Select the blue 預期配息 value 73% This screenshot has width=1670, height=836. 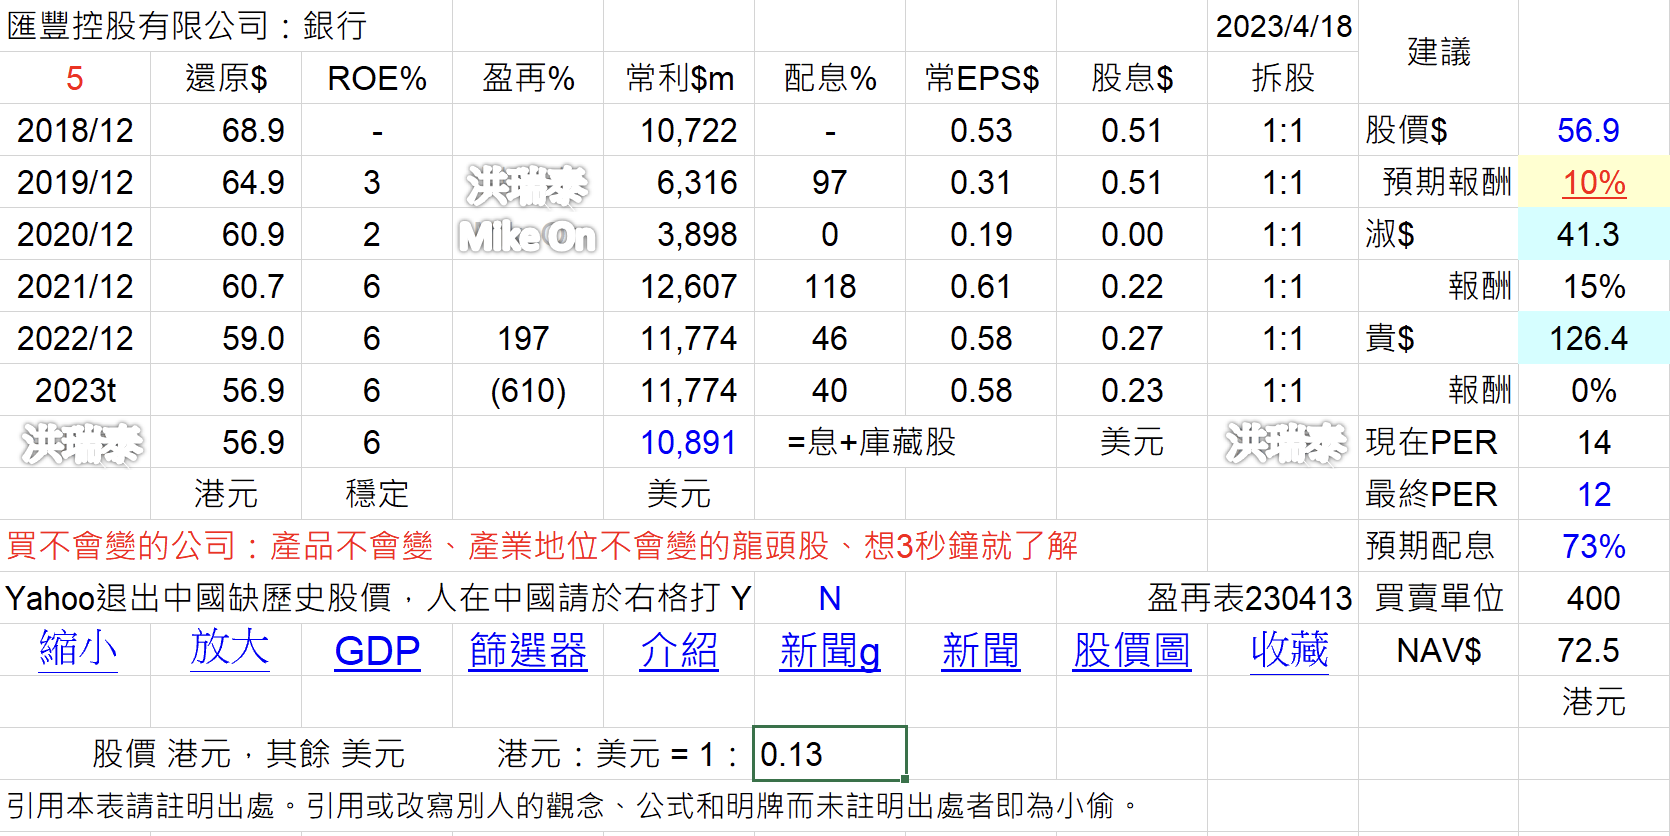click(x=1594, y=546)
